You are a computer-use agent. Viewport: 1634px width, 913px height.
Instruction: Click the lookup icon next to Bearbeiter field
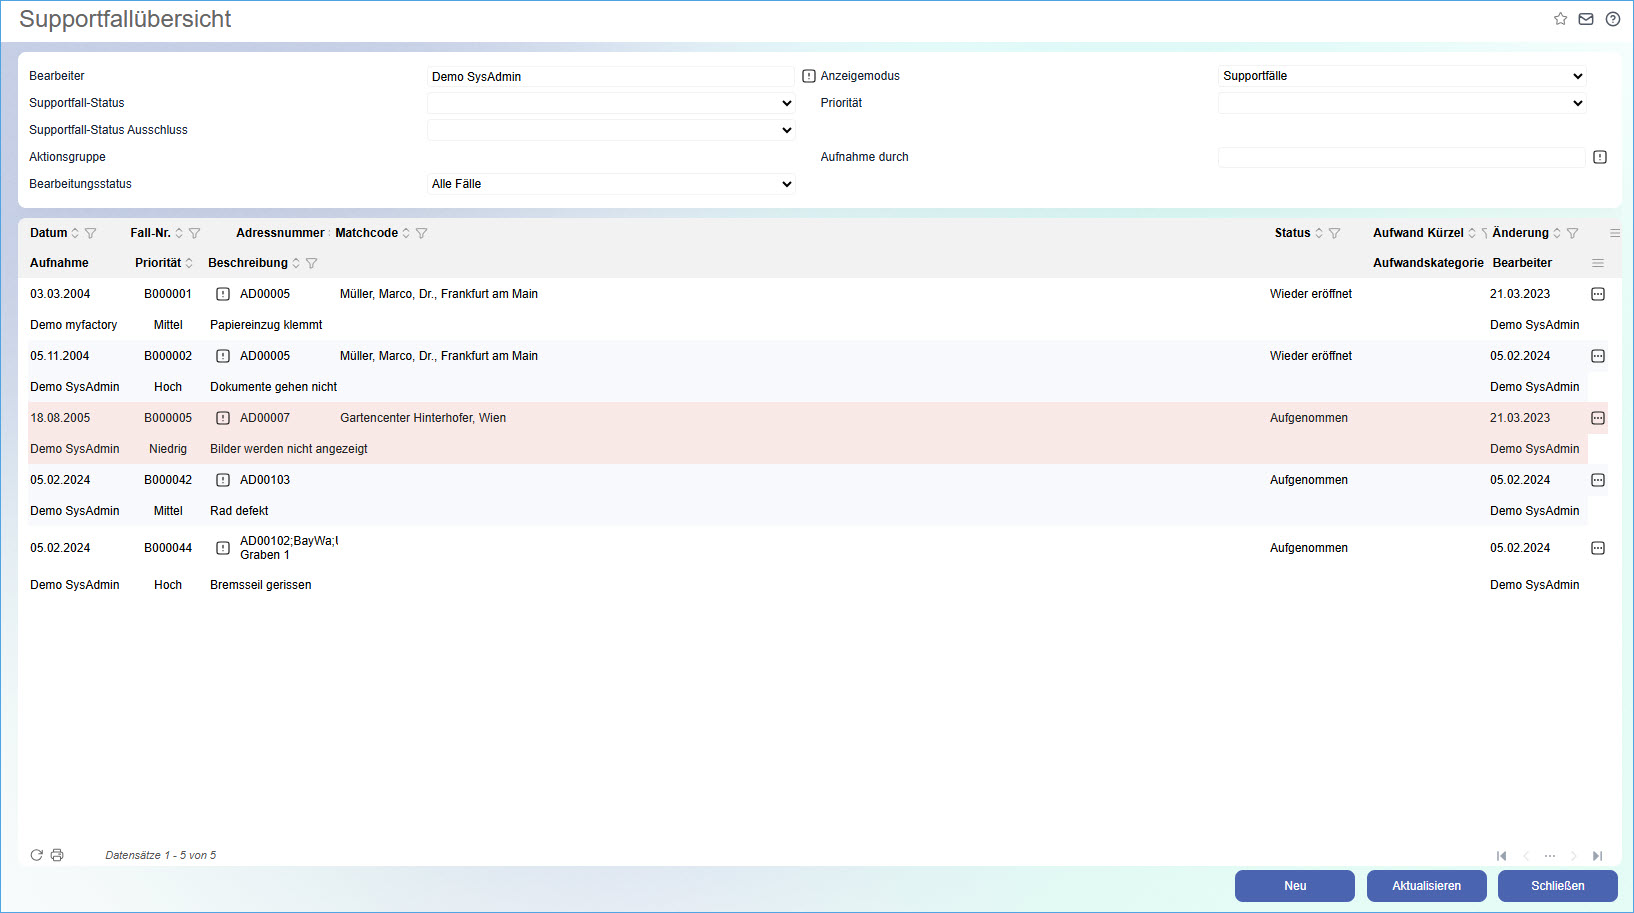click(x=809, y=76)
